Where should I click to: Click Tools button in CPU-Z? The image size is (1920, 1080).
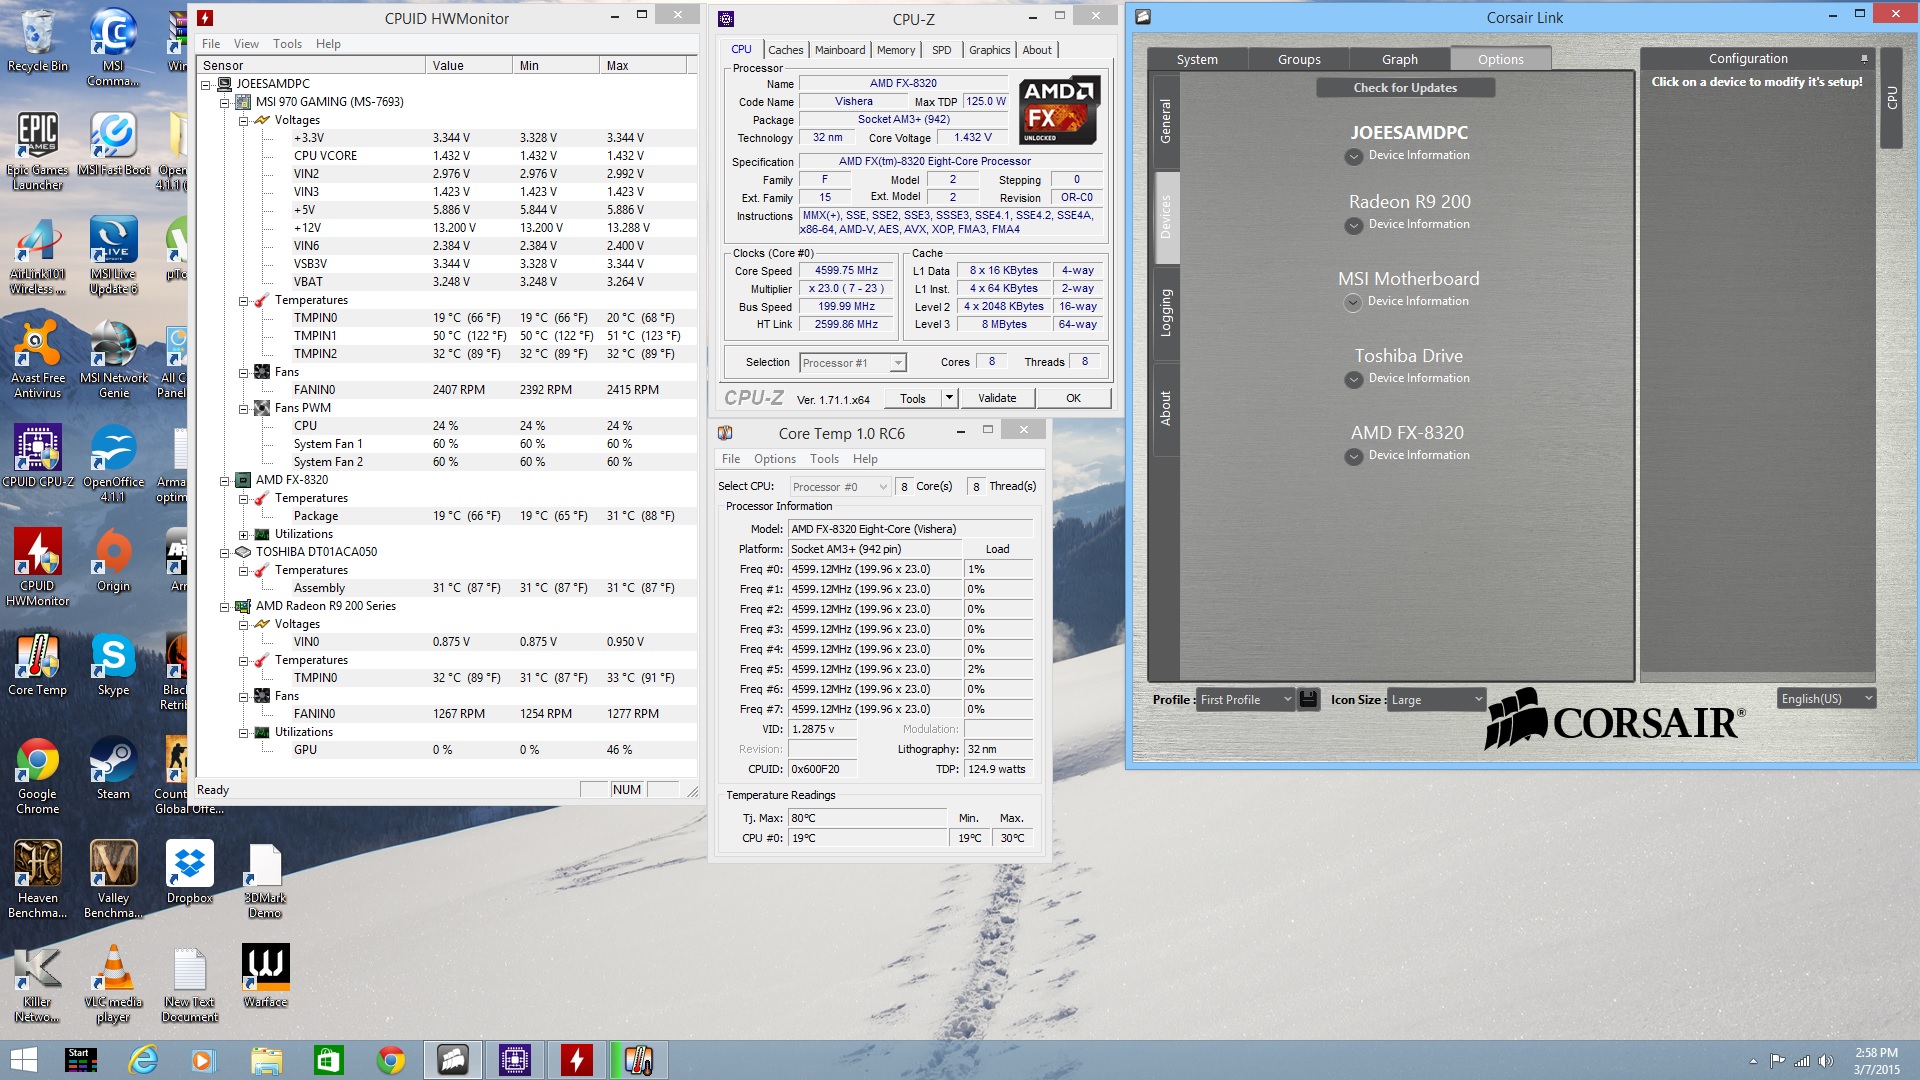[913, 398]
